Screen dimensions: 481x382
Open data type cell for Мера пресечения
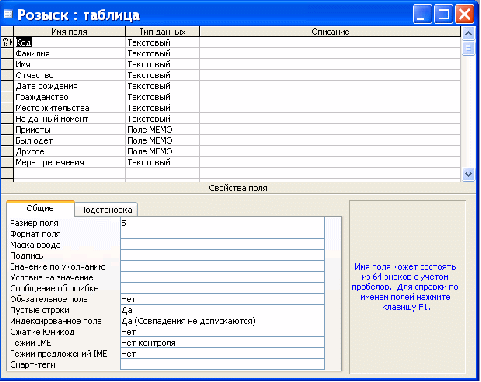pos(162,162)
